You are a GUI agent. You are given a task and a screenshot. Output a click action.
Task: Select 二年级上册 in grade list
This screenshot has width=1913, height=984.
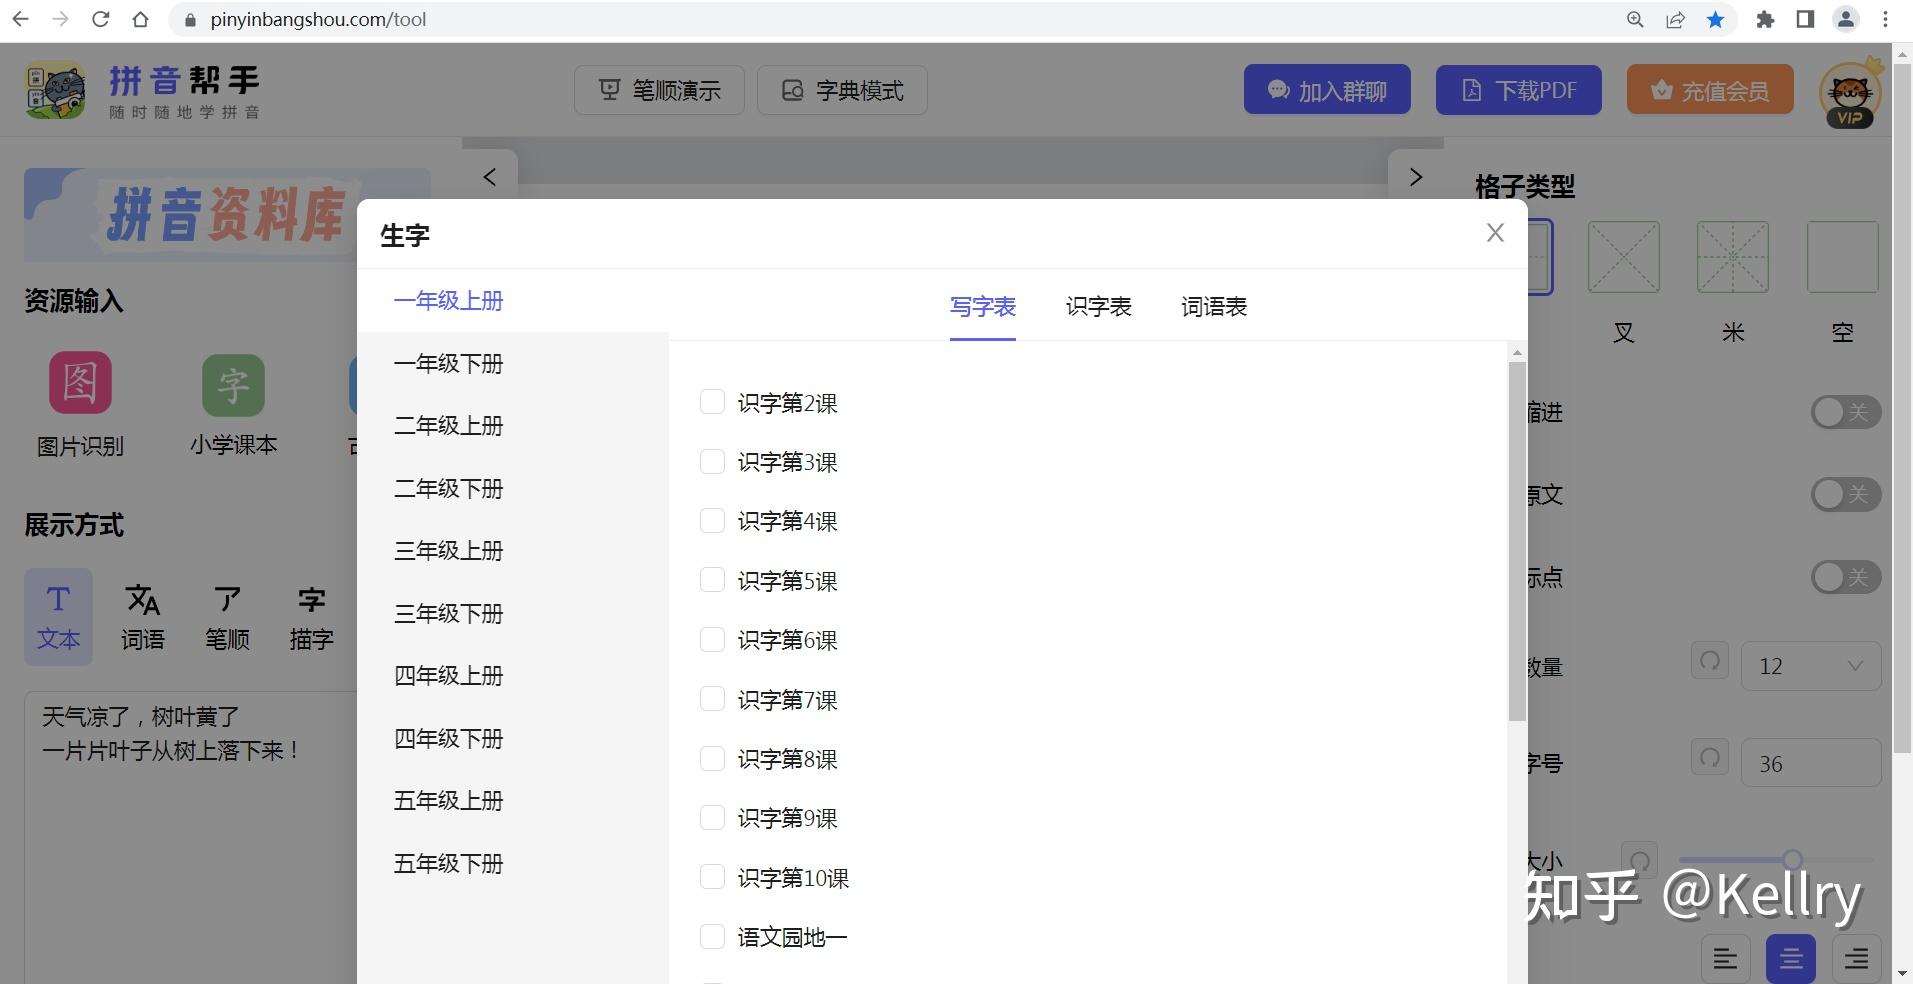pos(513,426)
